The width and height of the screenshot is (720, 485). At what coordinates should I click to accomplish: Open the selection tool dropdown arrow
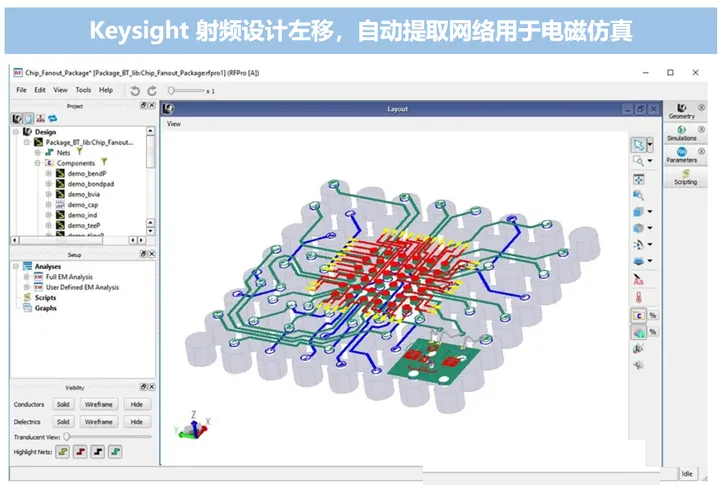[x=650, y=145]
